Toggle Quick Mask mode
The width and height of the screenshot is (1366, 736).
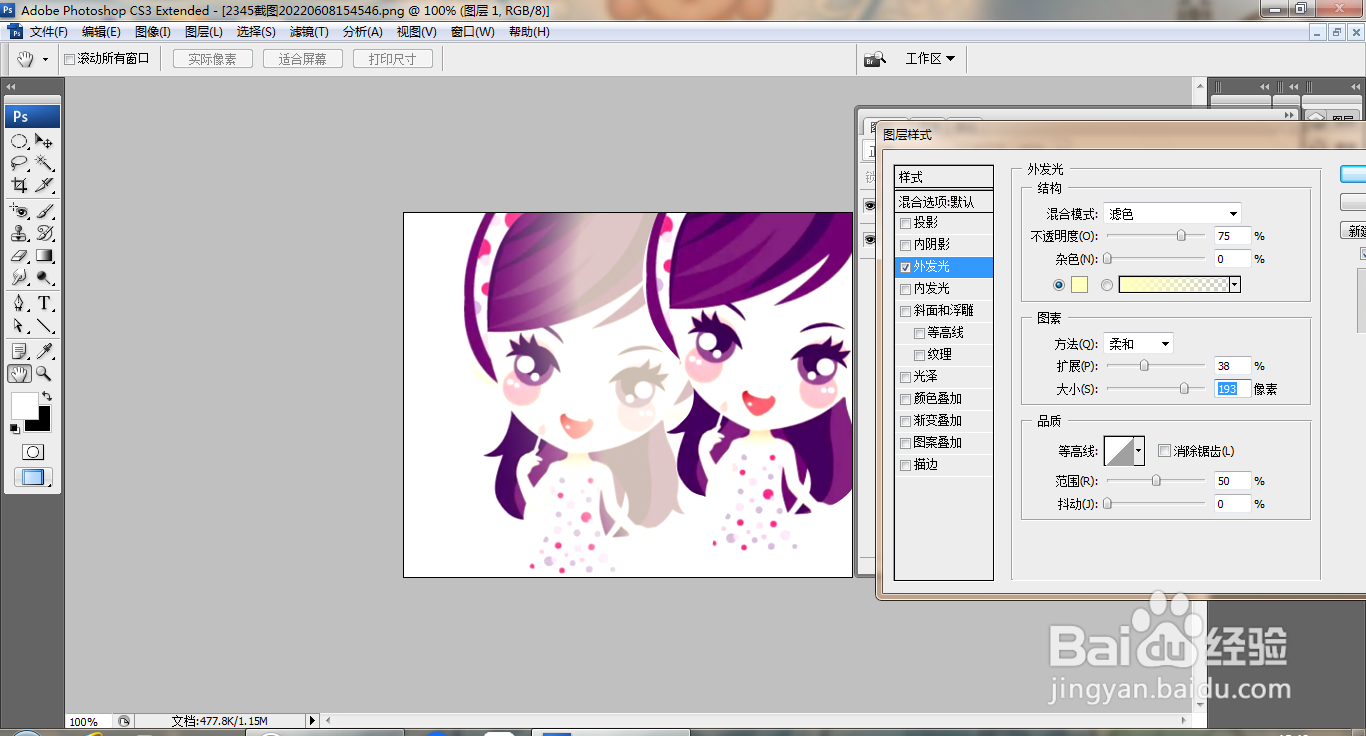pos(33,452)
